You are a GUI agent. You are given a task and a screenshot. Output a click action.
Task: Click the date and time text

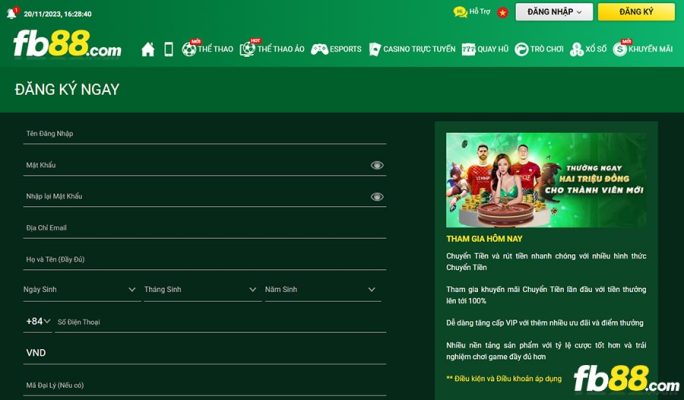(58, 14)
